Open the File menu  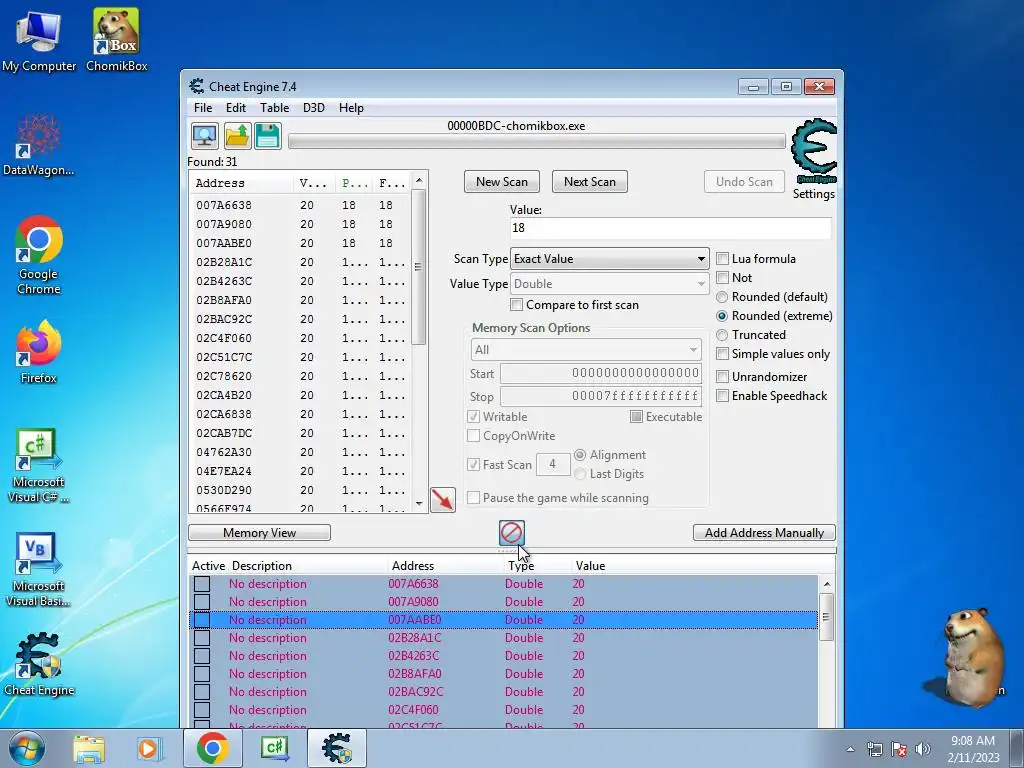[x=203, y=108]
